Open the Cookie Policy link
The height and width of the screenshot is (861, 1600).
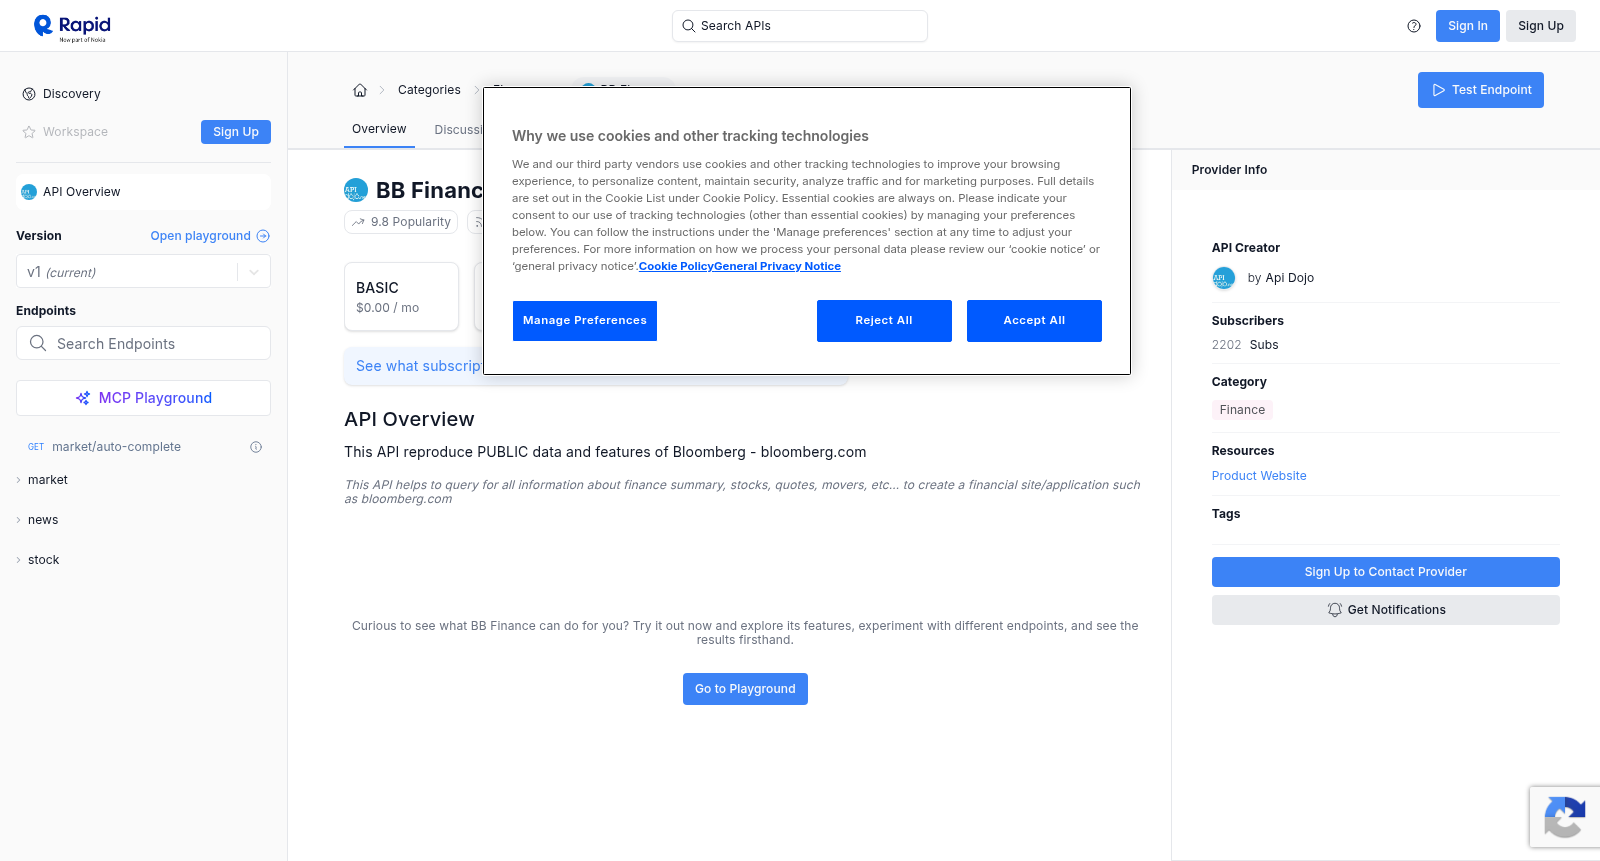pos(676,266)
